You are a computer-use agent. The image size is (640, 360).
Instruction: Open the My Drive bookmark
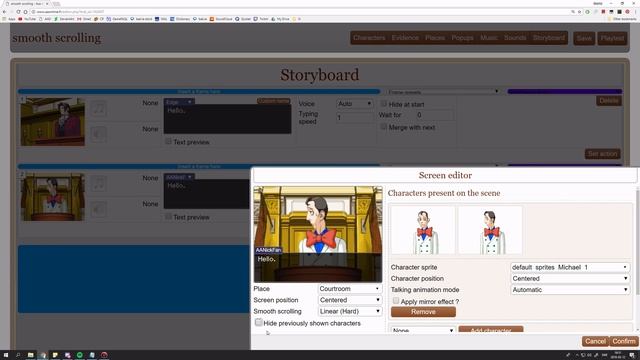pos(280,19)
